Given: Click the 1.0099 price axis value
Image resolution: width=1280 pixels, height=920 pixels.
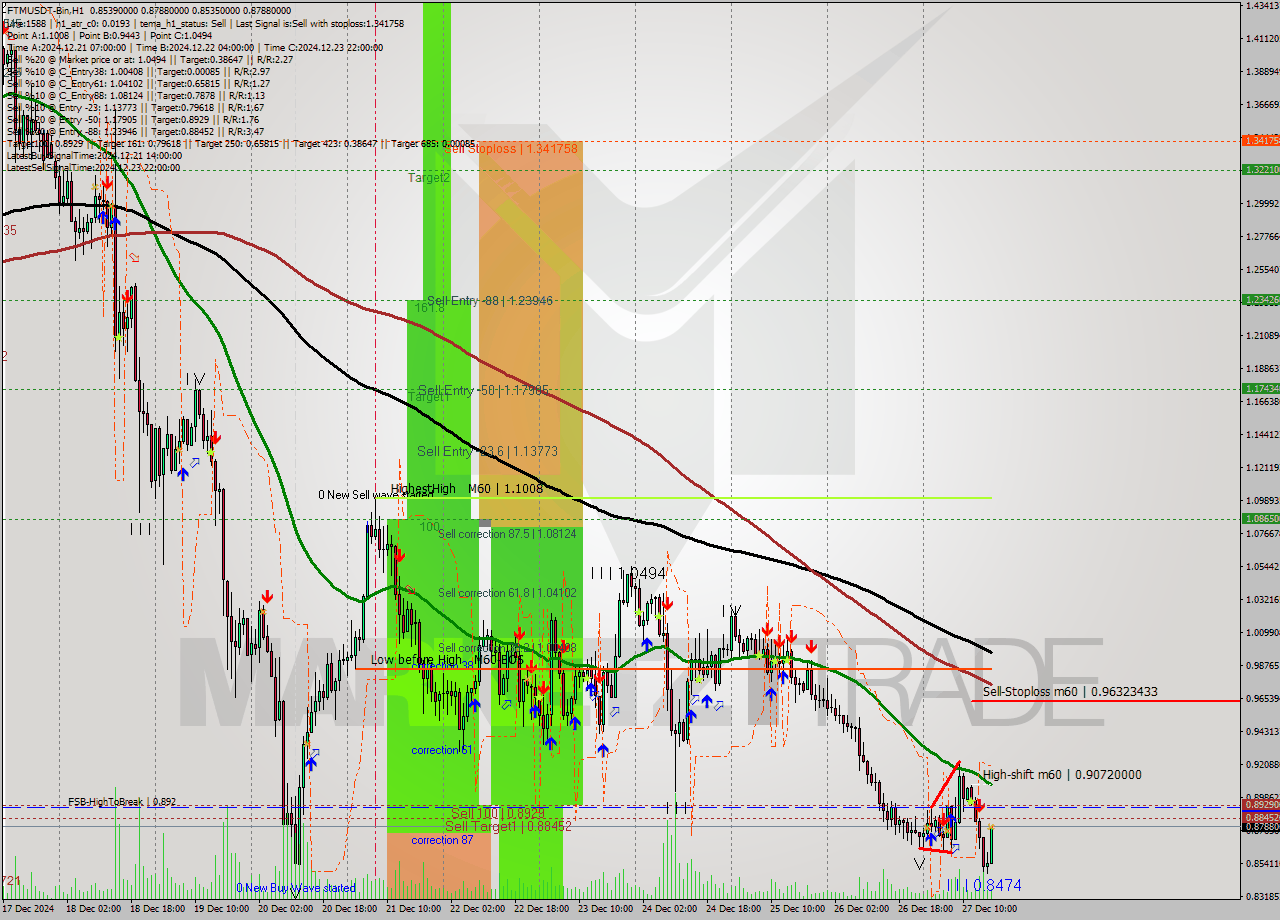Looking at the screenshot, I should pyautogui.click(x=1261, y=632).
